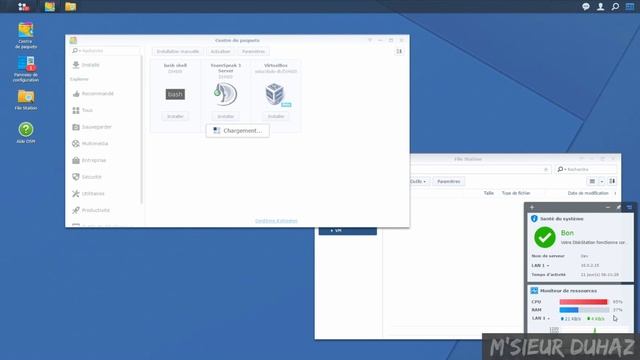Sort by the Taille column in File Station
The height and width of the screenshot is (360, 640).
click(x=489, y=193)
